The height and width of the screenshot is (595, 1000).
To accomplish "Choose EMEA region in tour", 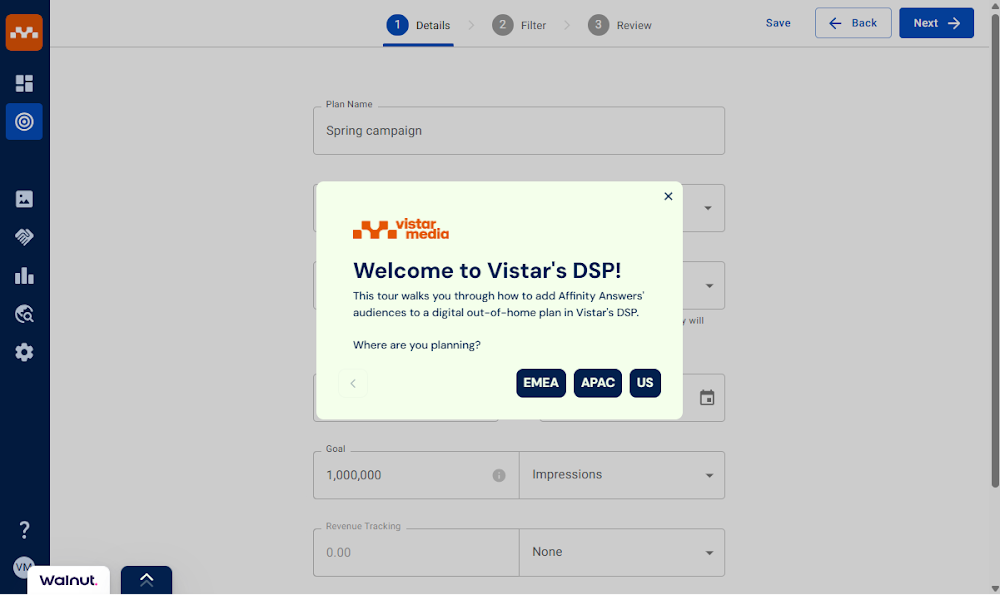I will point(541,383).
